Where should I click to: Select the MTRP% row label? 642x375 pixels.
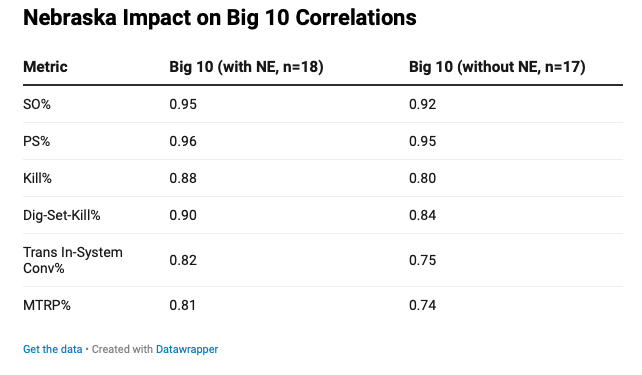pos(47,305)
